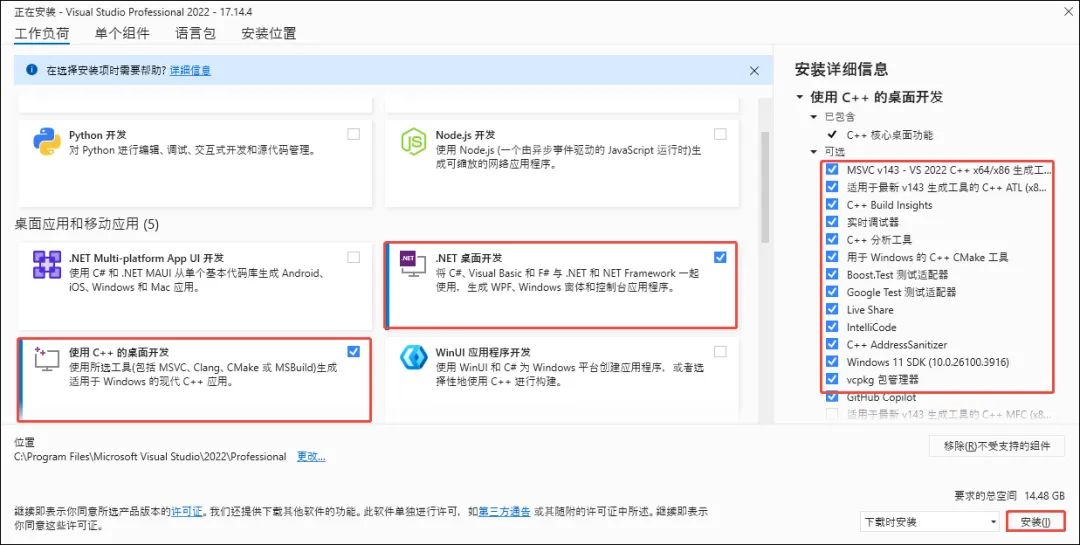Open the 第三方通告 link
The width and height of the screenshot is (1080, 545).
pos(504,512)
